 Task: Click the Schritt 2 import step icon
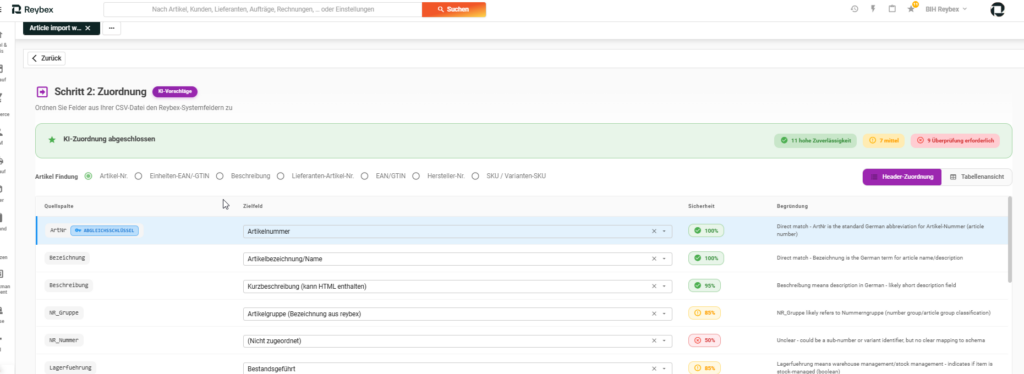[x=42, y=92]
